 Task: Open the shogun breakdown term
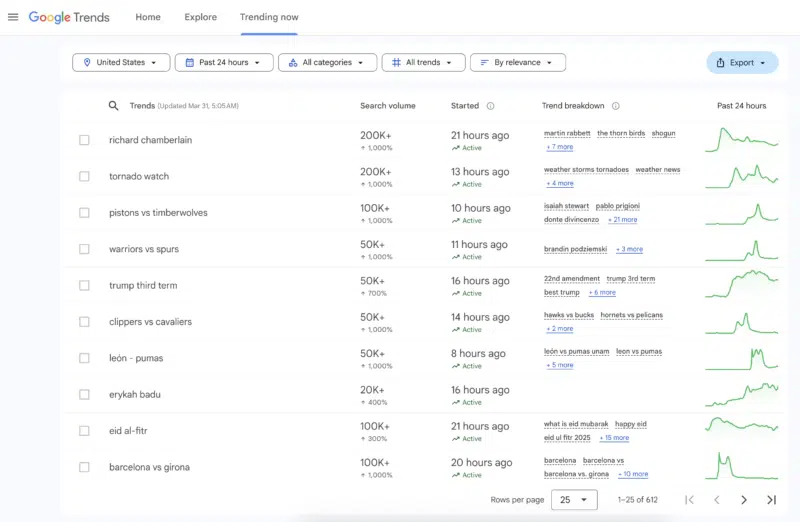coord(663,133)
